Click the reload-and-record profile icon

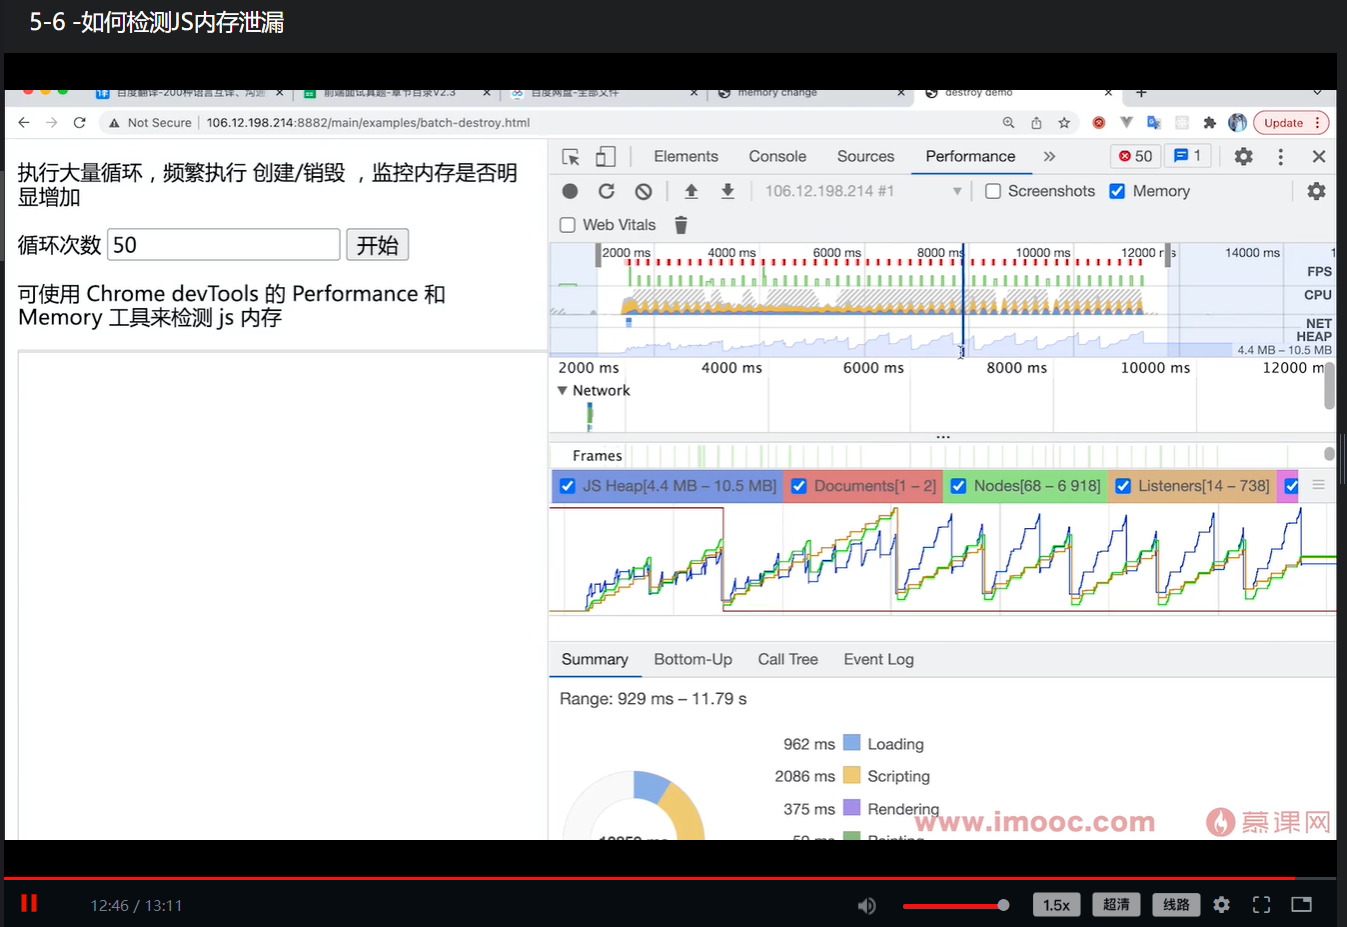coord(606,191)
